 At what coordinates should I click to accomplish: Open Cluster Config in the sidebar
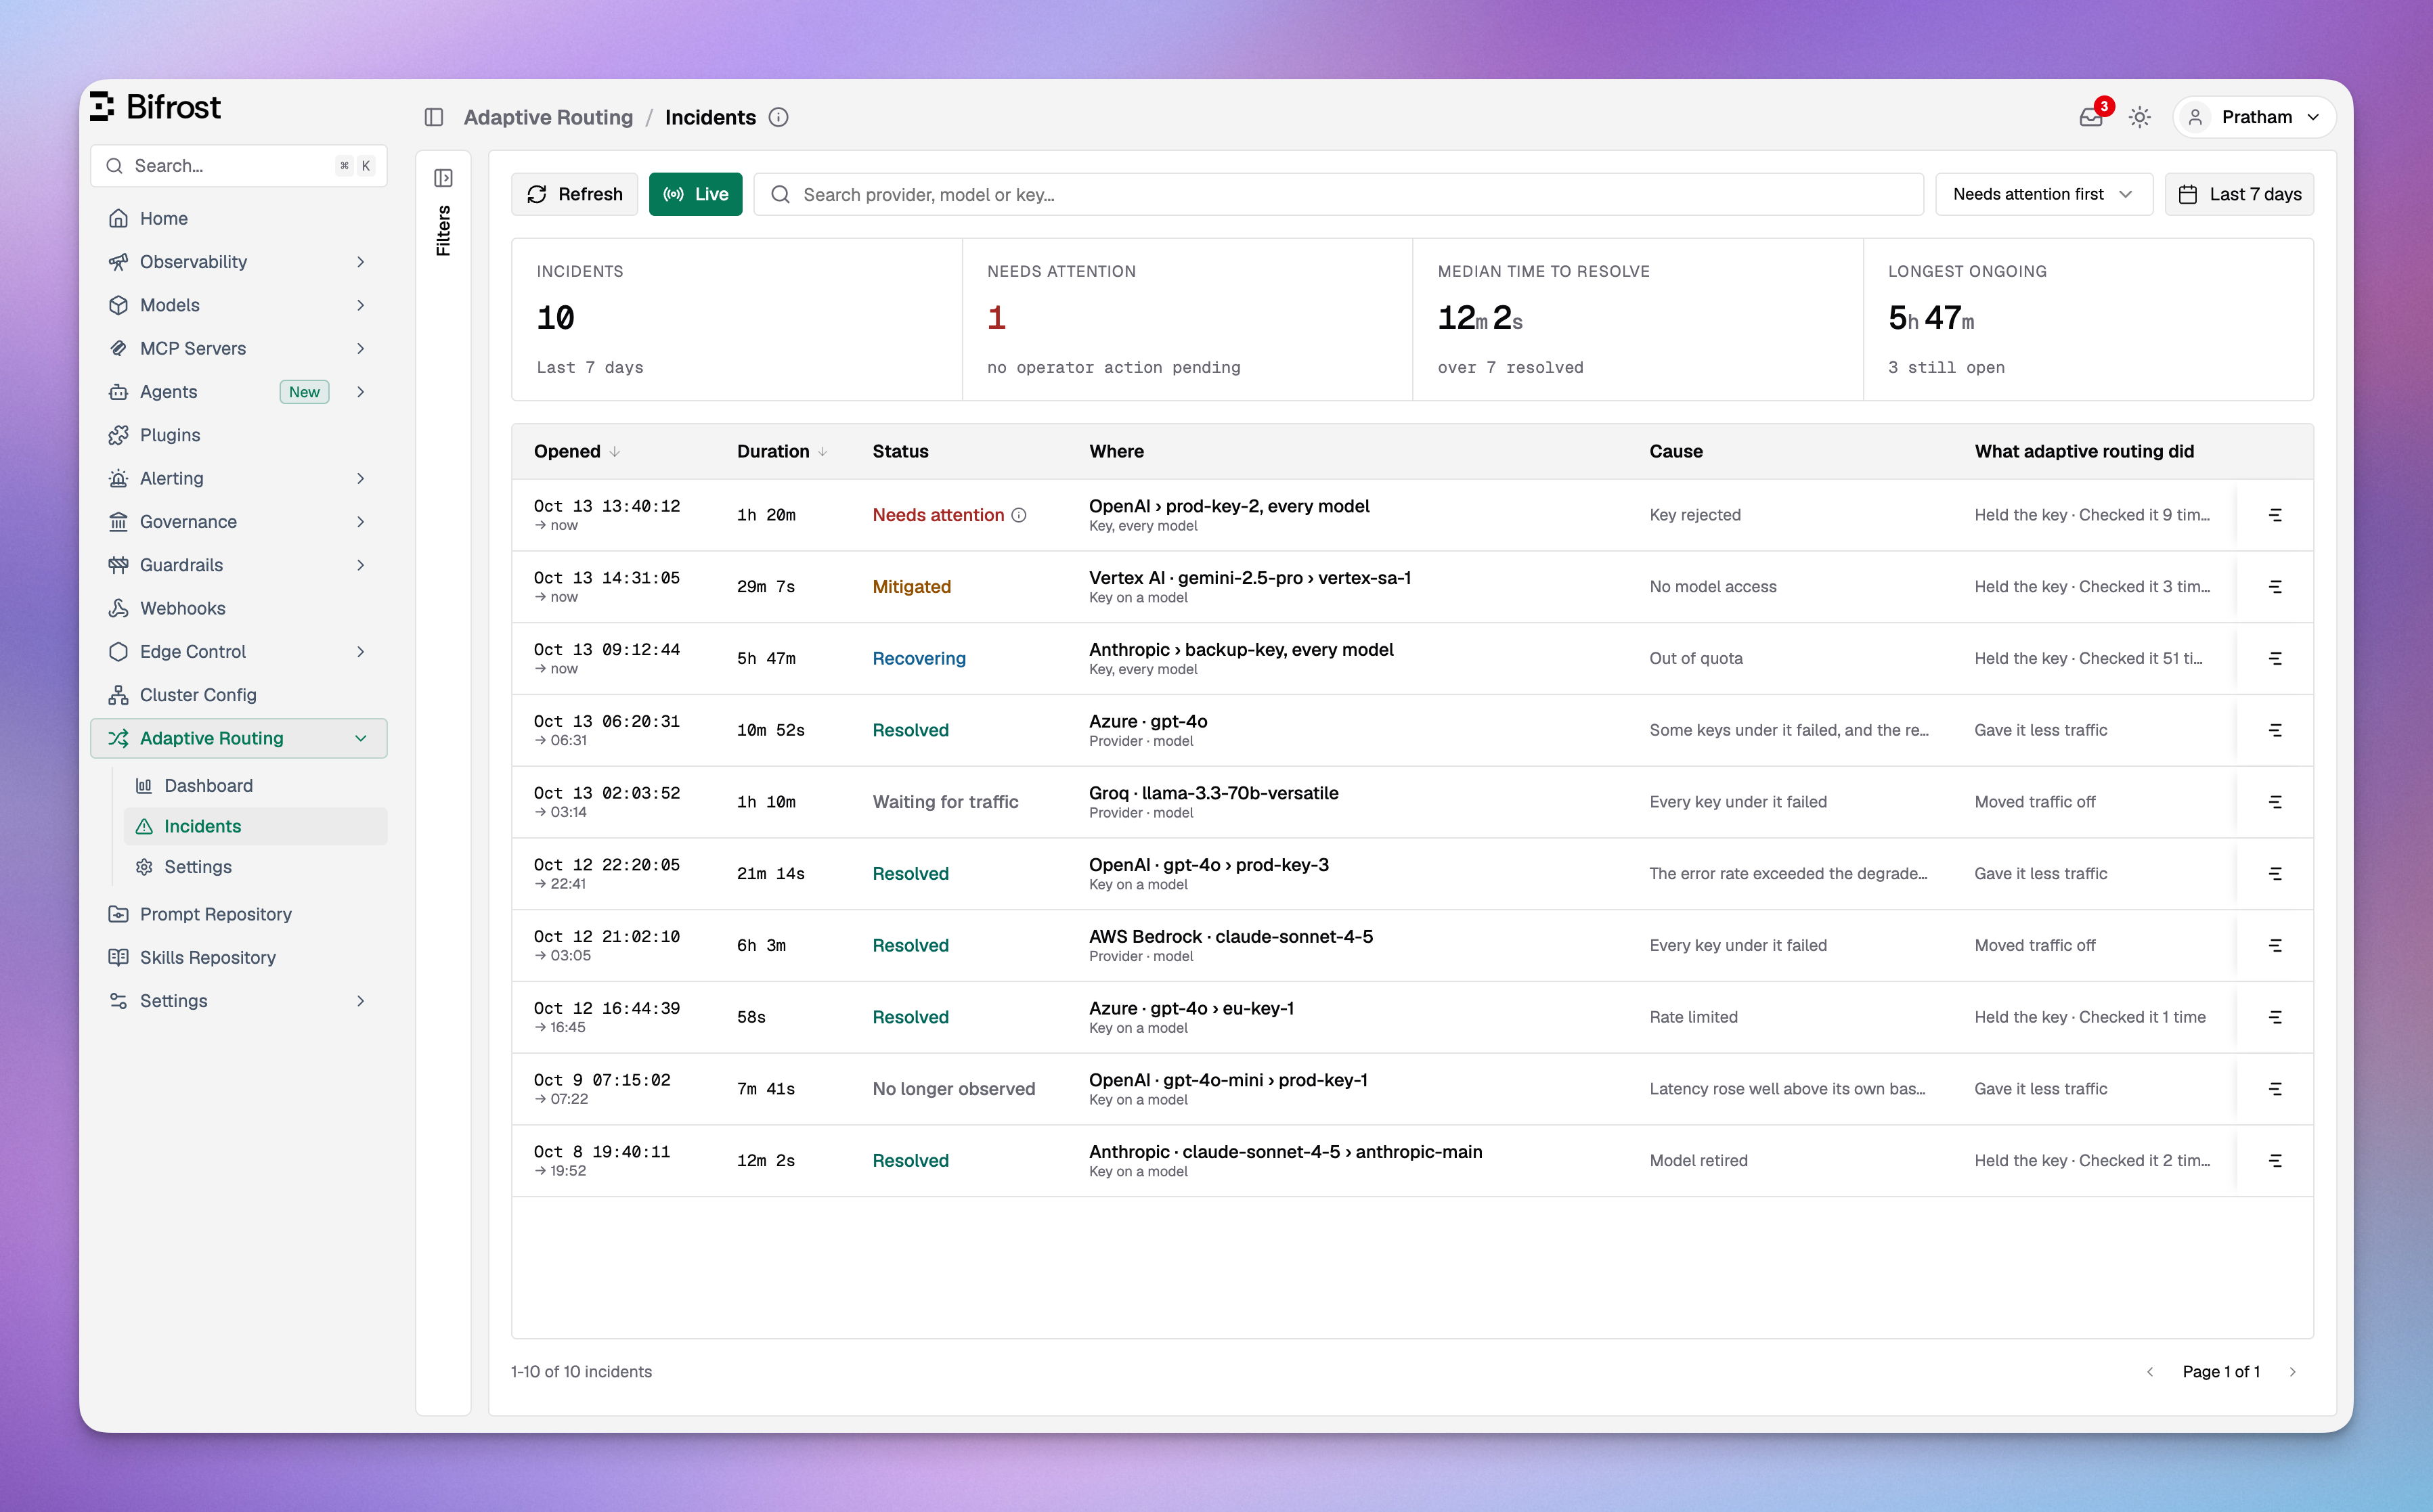coord(238,695)
